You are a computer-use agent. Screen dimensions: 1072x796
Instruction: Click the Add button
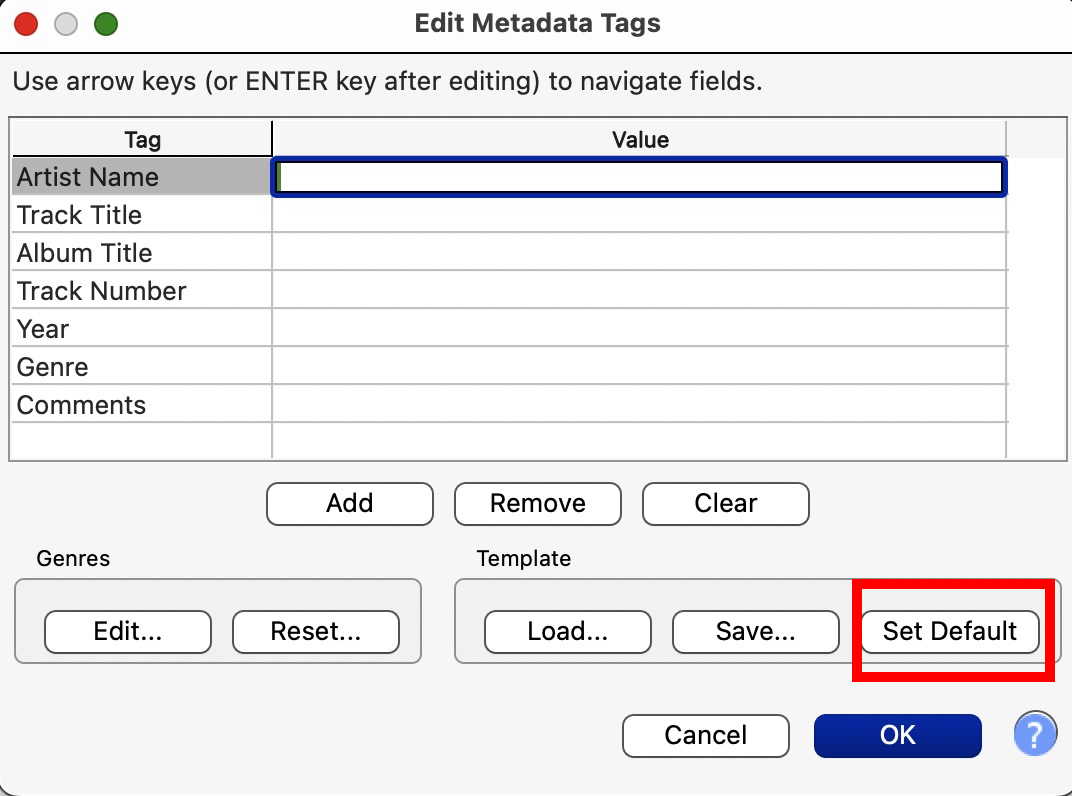point(349,503)
